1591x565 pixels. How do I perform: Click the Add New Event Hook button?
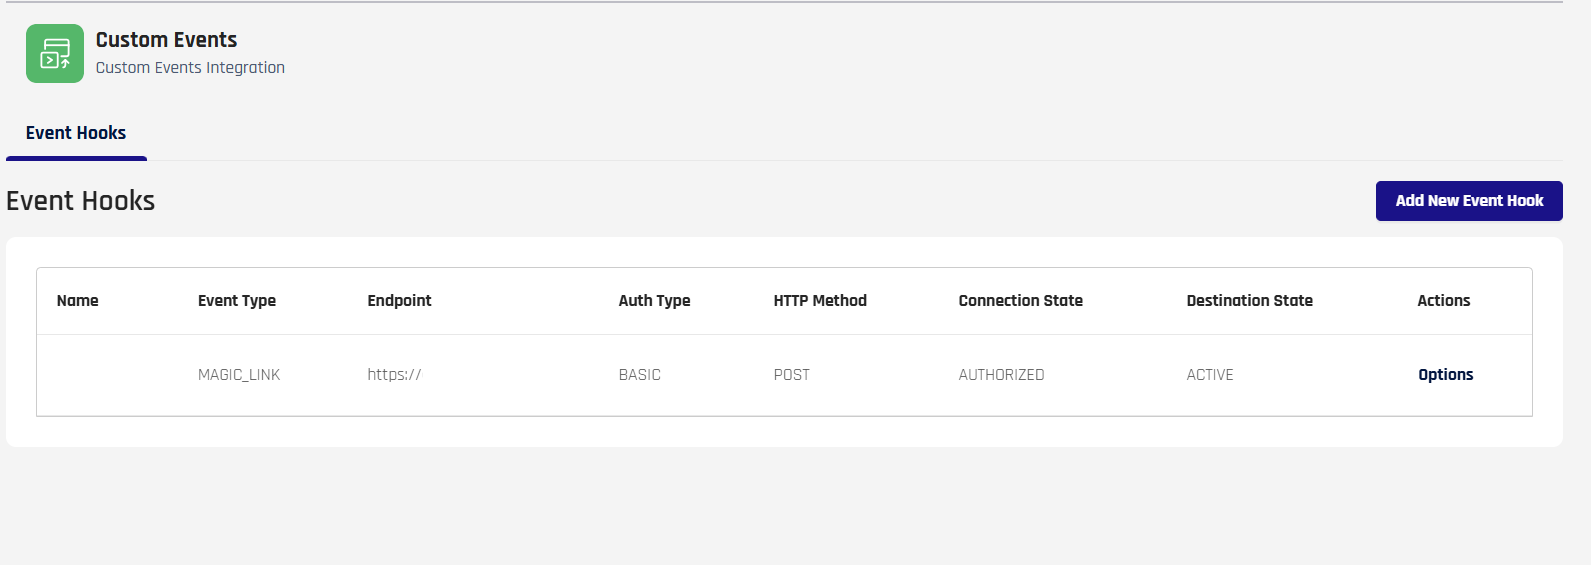tap(1468, 201)
